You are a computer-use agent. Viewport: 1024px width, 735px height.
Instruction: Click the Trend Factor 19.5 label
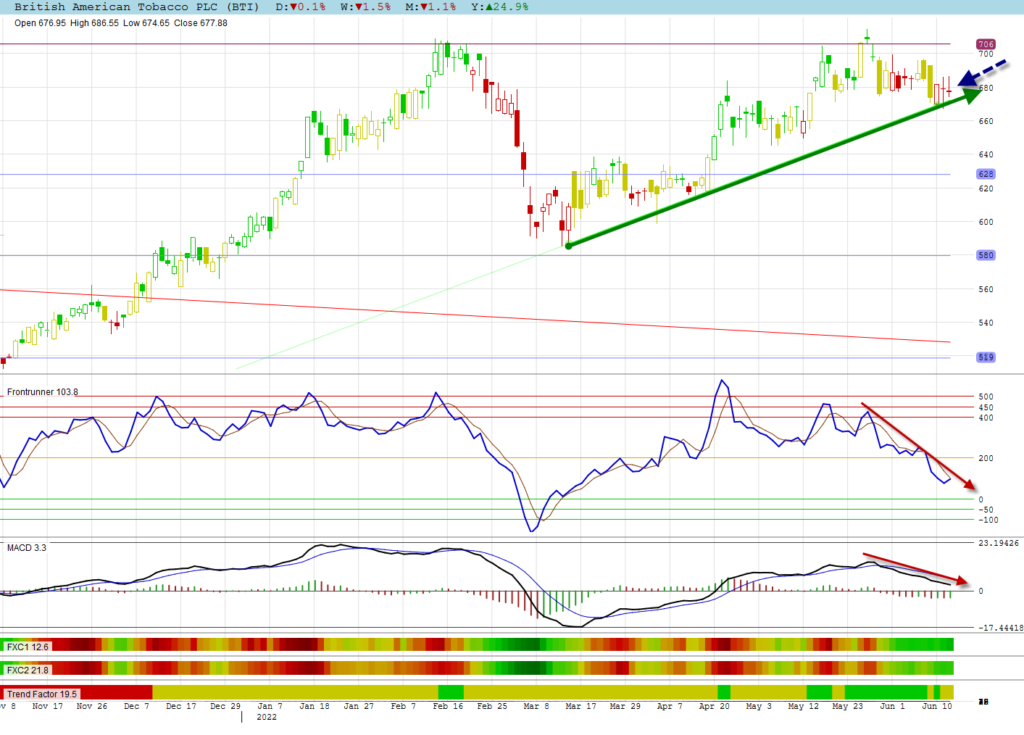coord(42,694)
